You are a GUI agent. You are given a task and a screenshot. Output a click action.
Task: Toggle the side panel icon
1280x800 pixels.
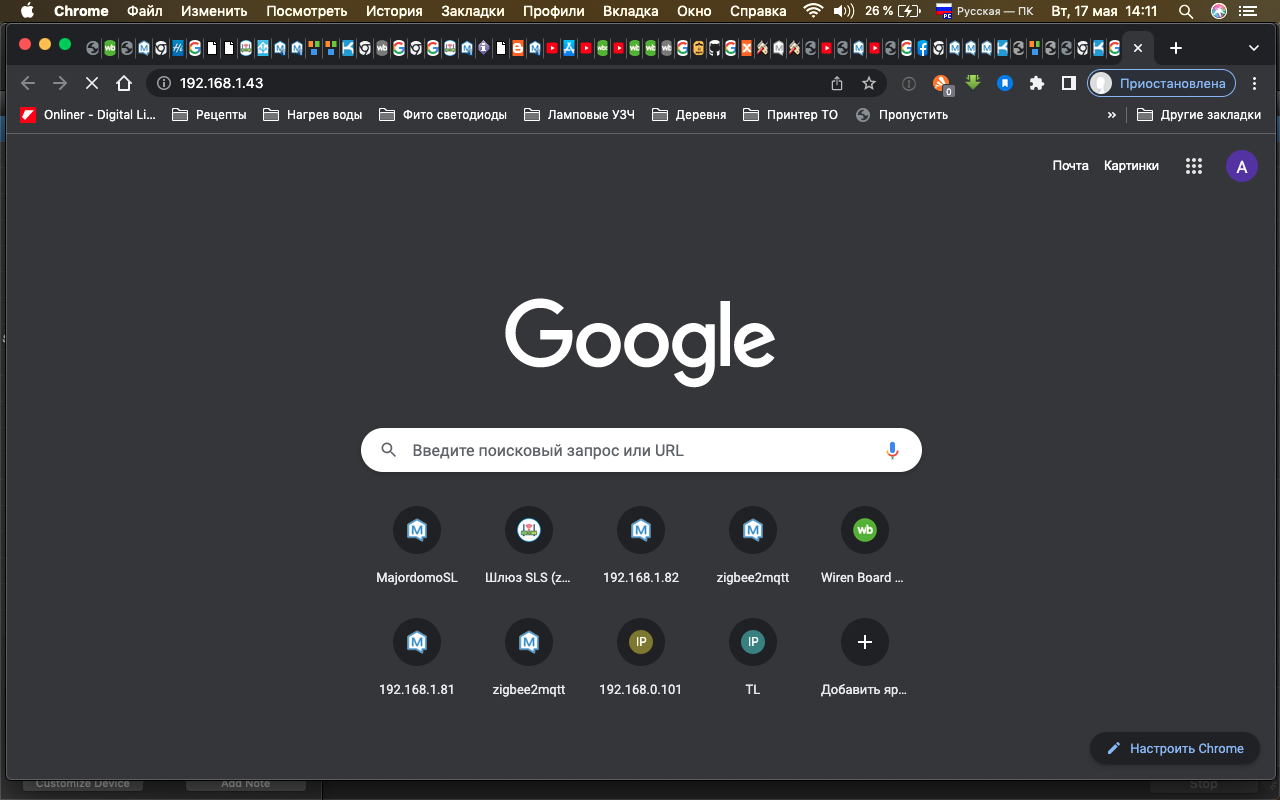(1069, 83)
